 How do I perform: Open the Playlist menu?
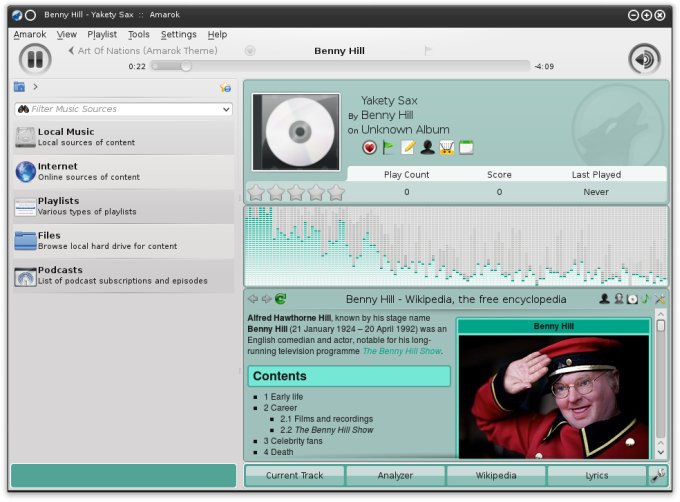102,34
